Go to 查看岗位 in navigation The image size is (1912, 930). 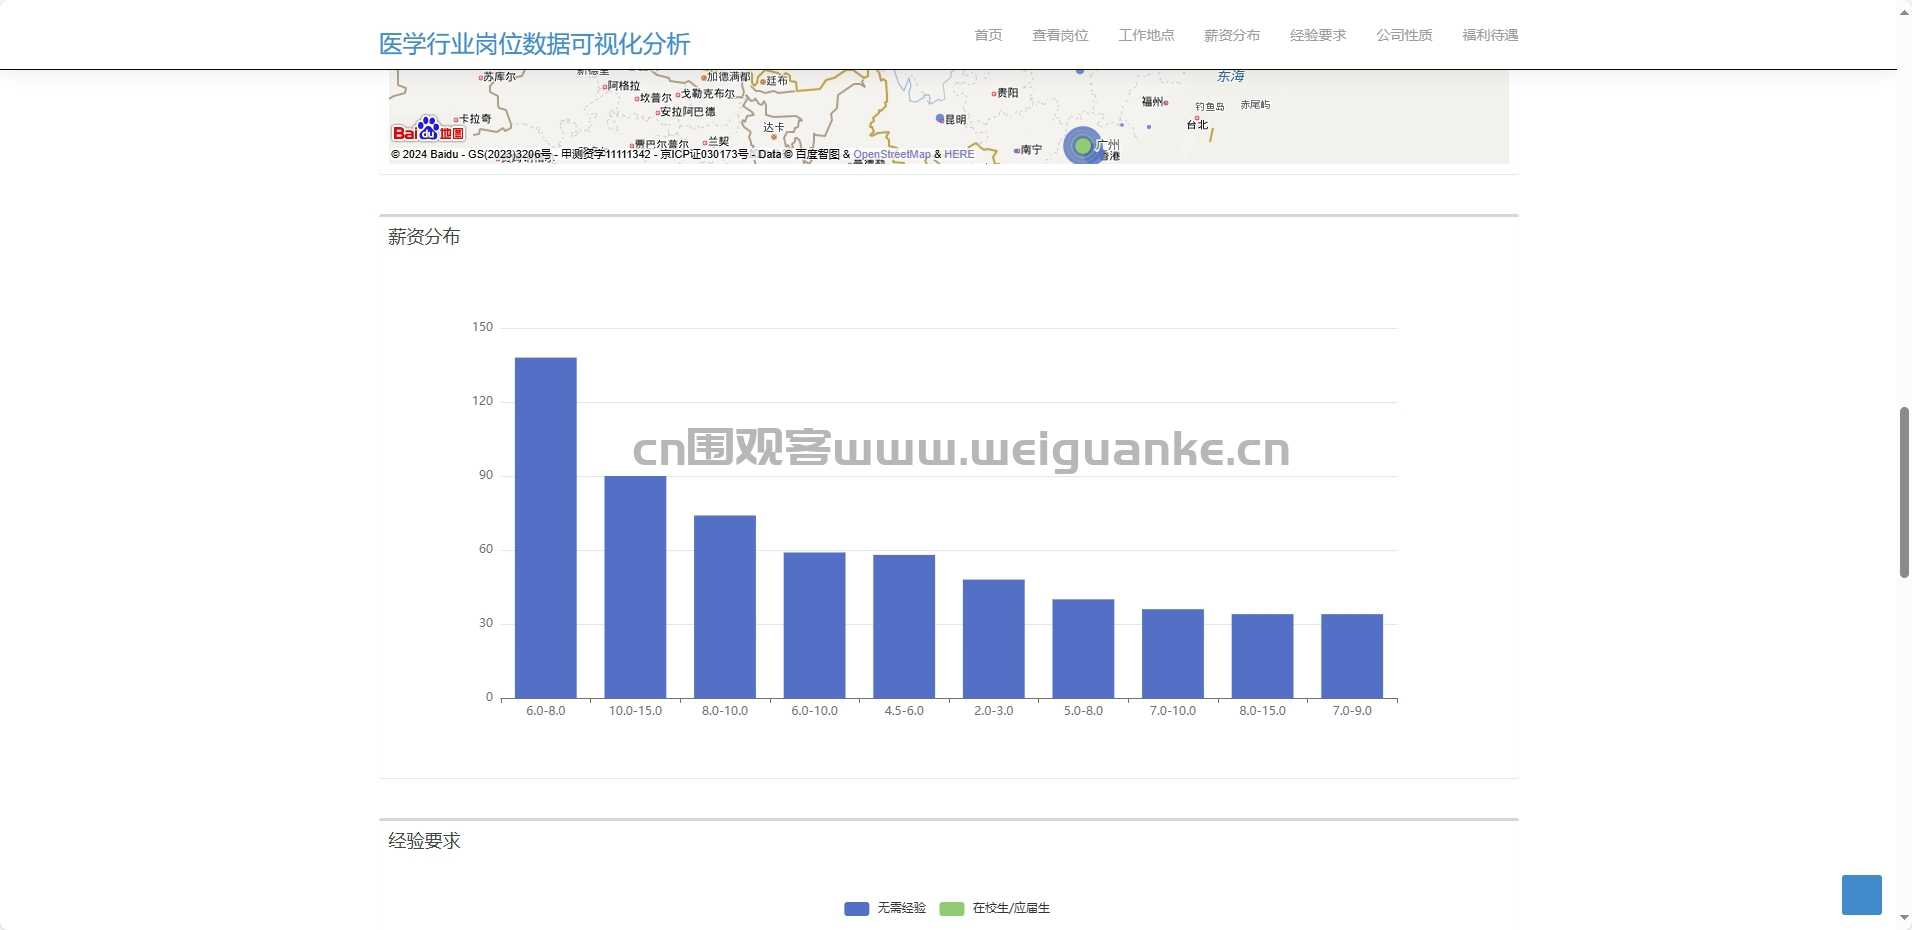pyautogui.click(x=1060, y=35)
